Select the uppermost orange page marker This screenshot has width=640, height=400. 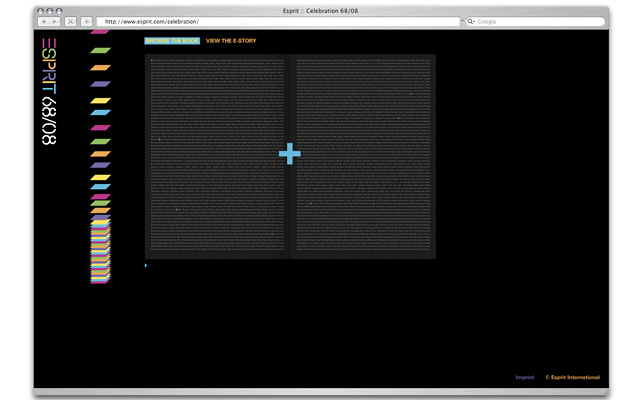tap(100, 68)
